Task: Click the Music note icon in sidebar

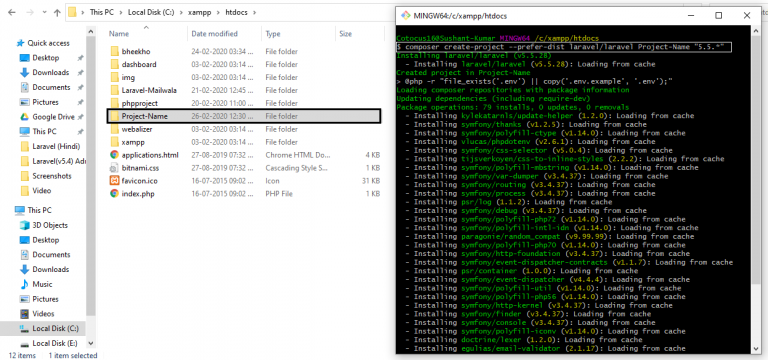Action: [x=24, y=284]
